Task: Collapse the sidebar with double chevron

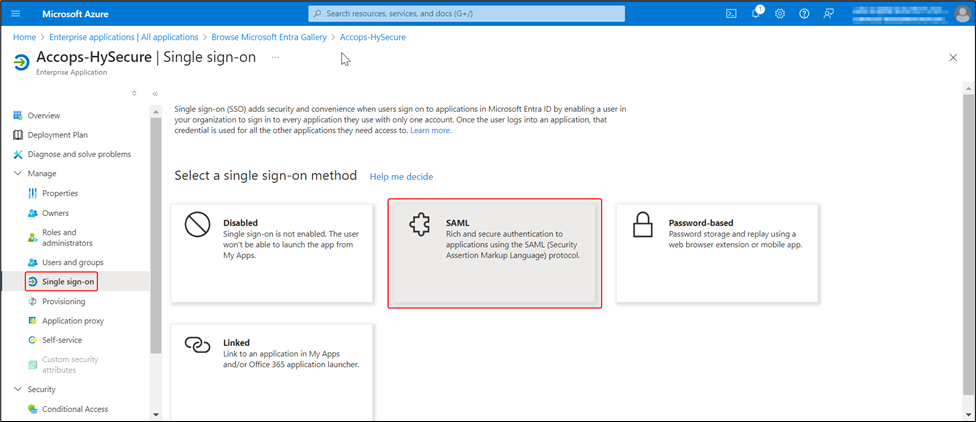Action: 155,94
